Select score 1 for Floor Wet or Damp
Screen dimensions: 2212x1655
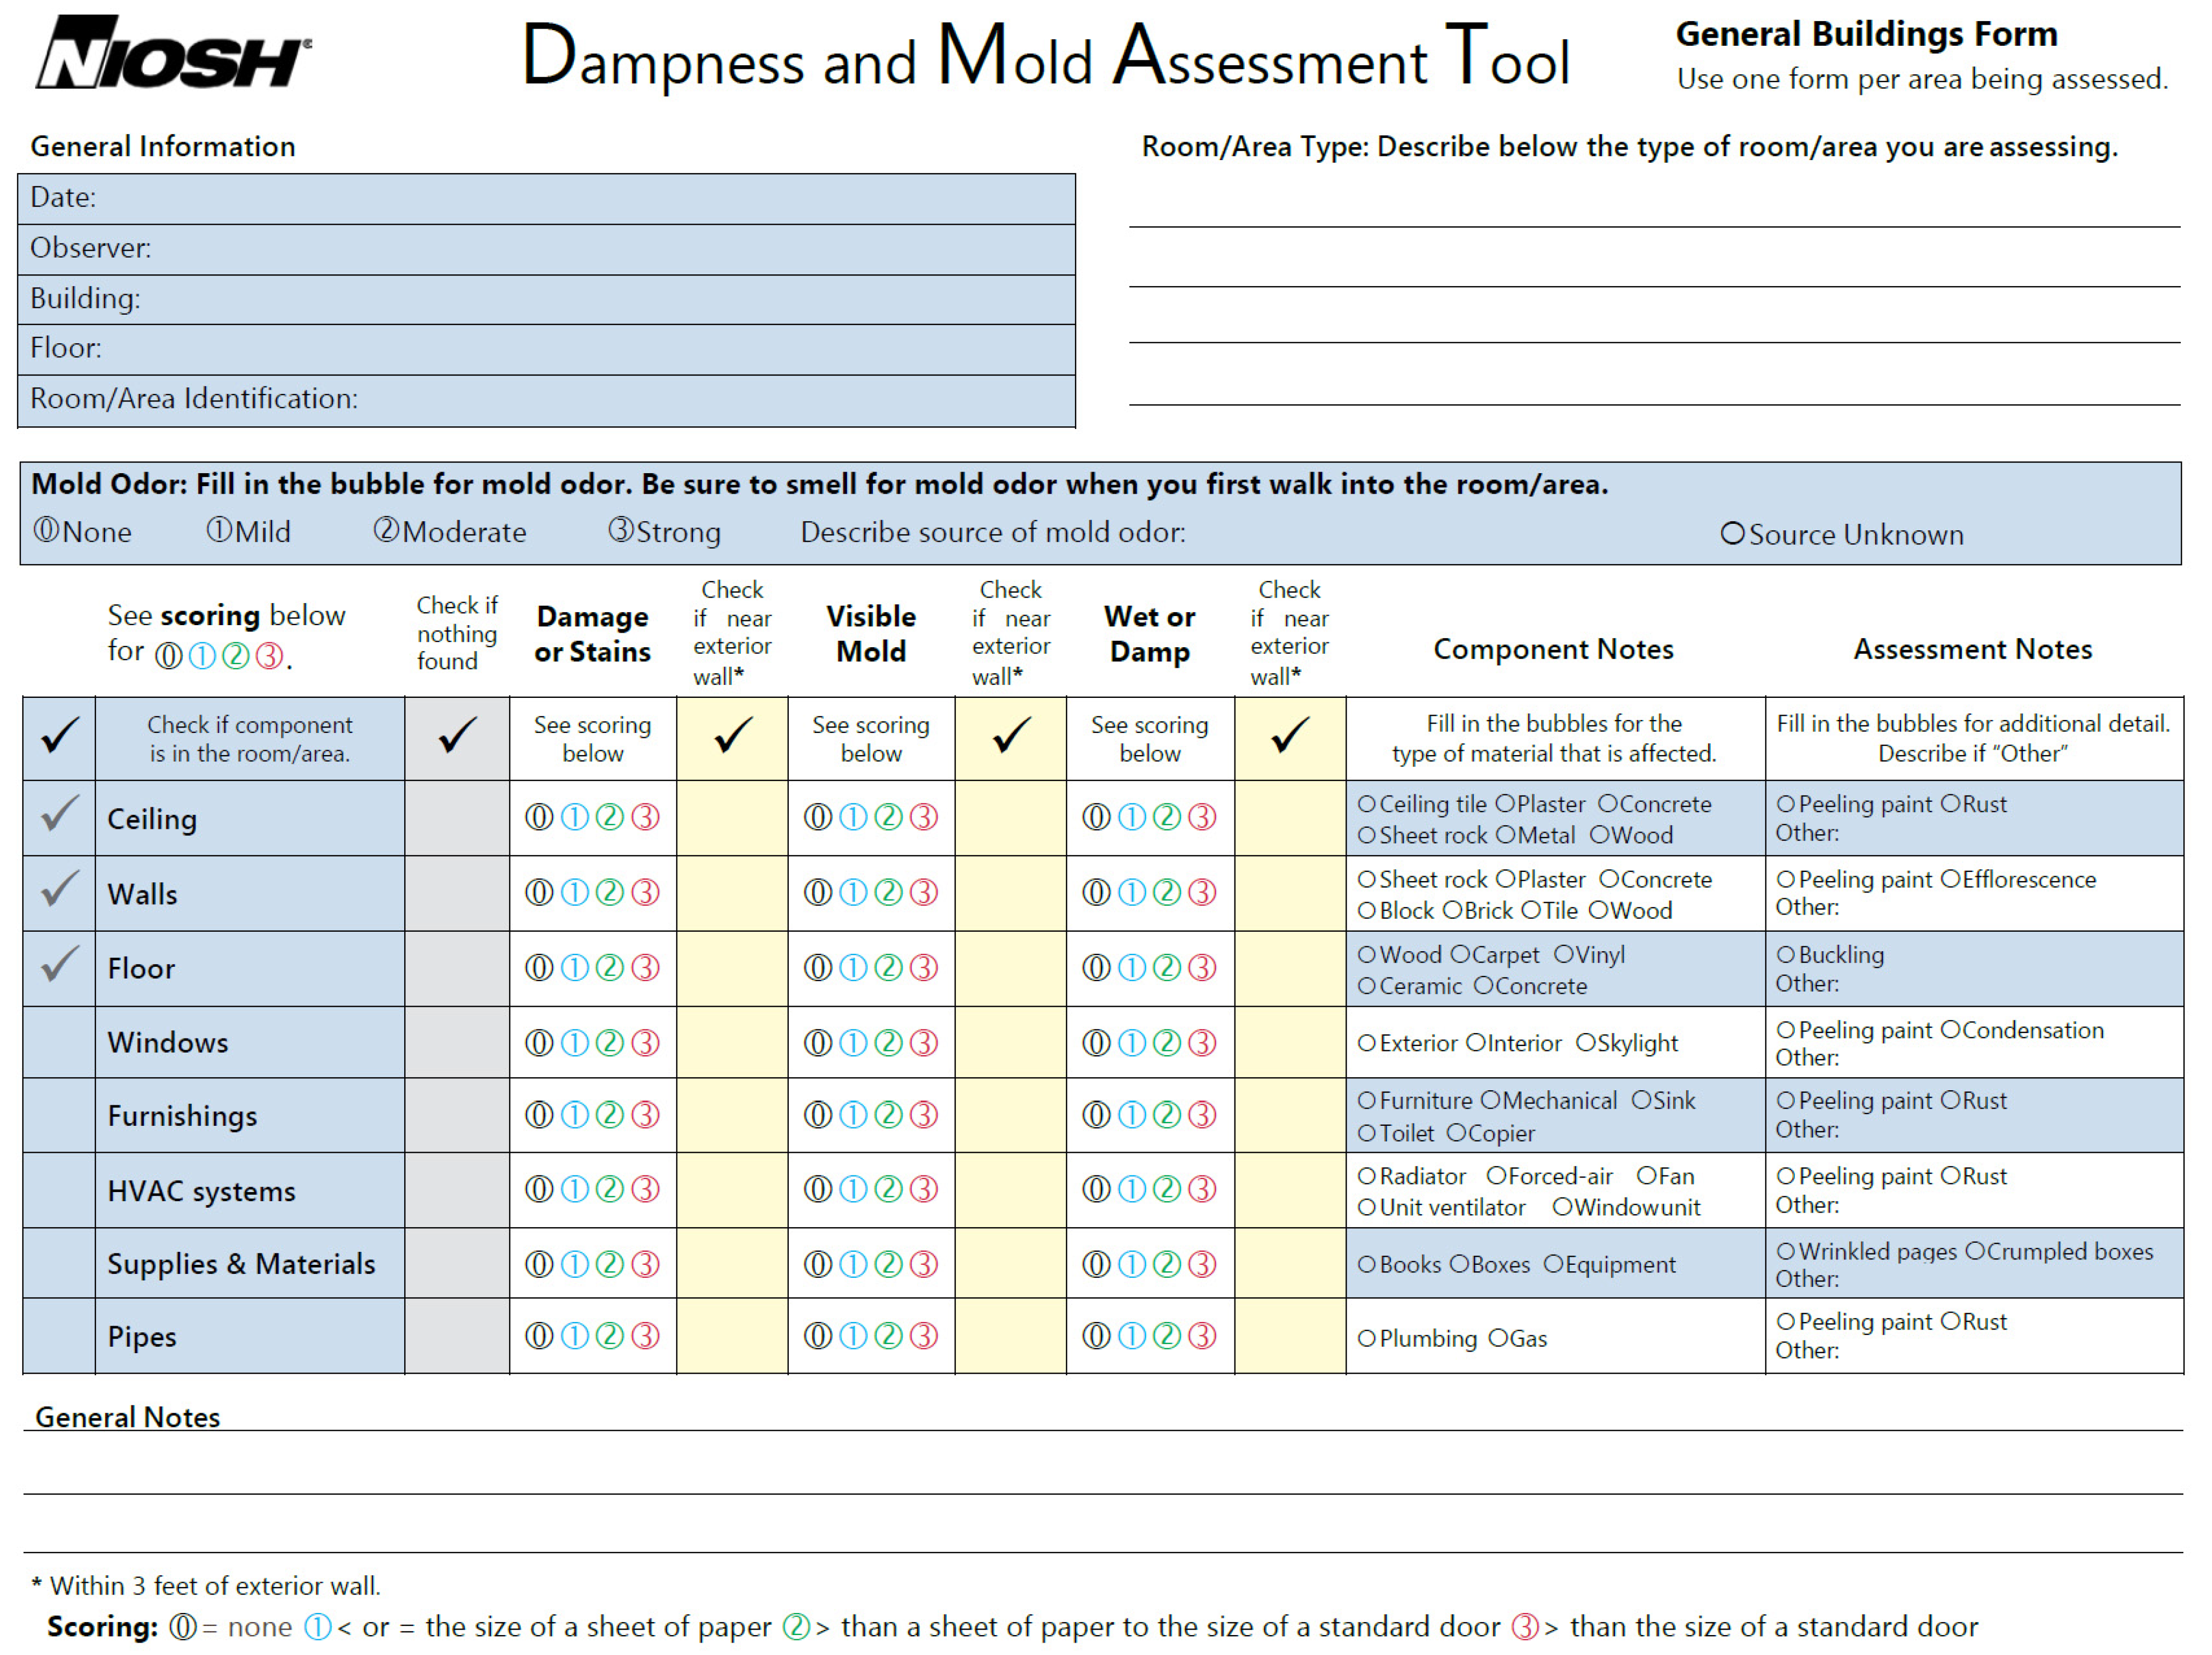click(1131, 968)
